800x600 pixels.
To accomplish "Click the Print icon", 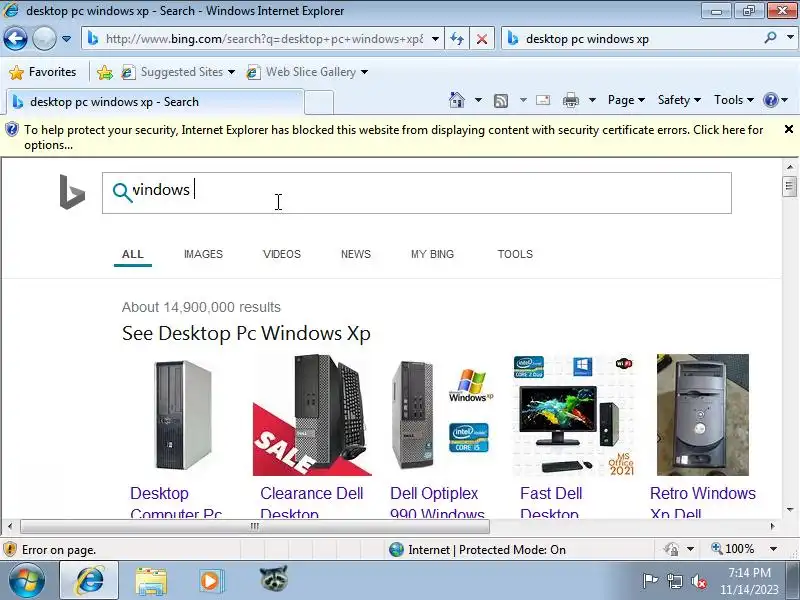I will (570, 100).
